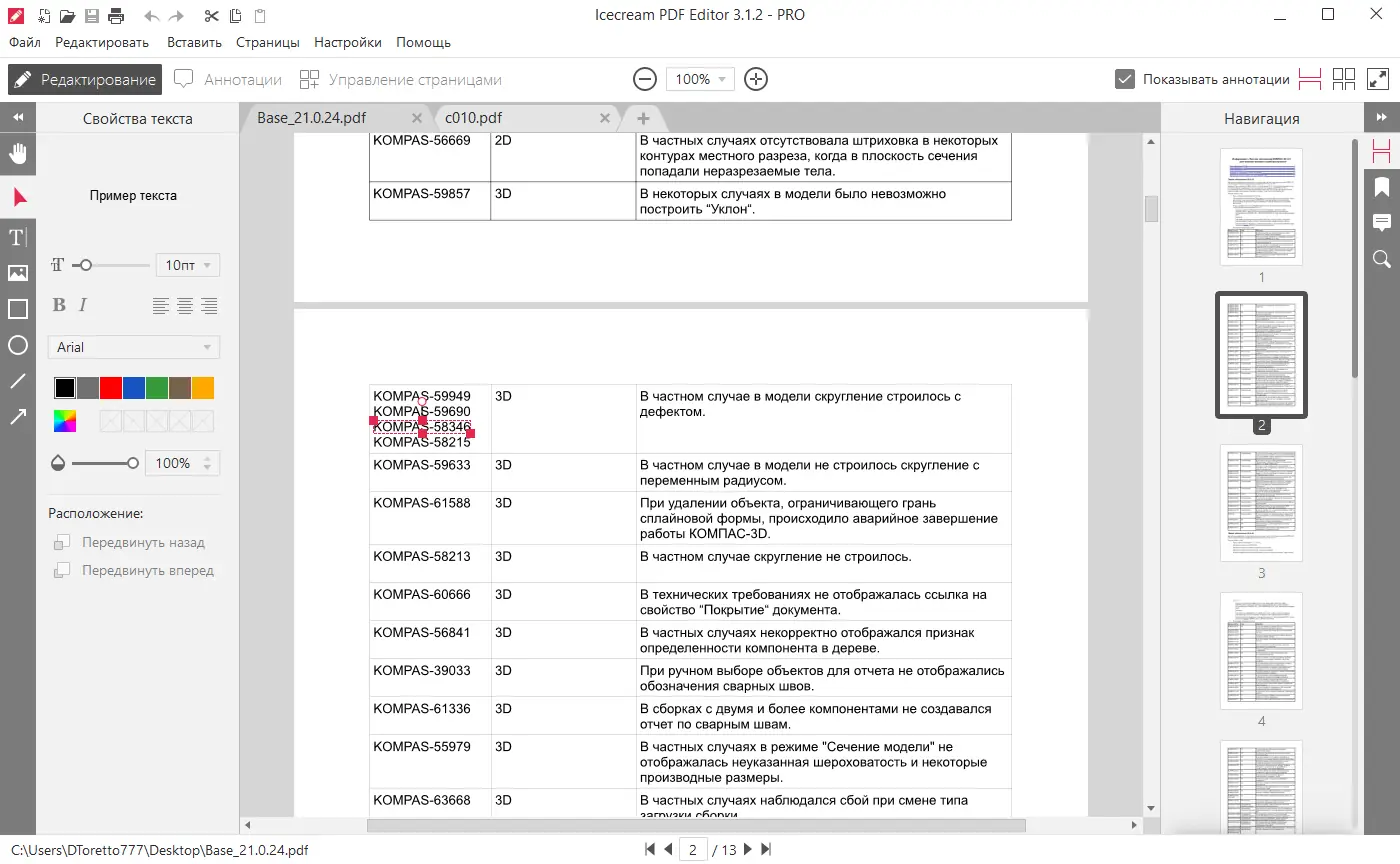The width and height of the screenshot is (1400, 864).
Task: Select the Text editing tool
Action: click(x=17, y=237)
